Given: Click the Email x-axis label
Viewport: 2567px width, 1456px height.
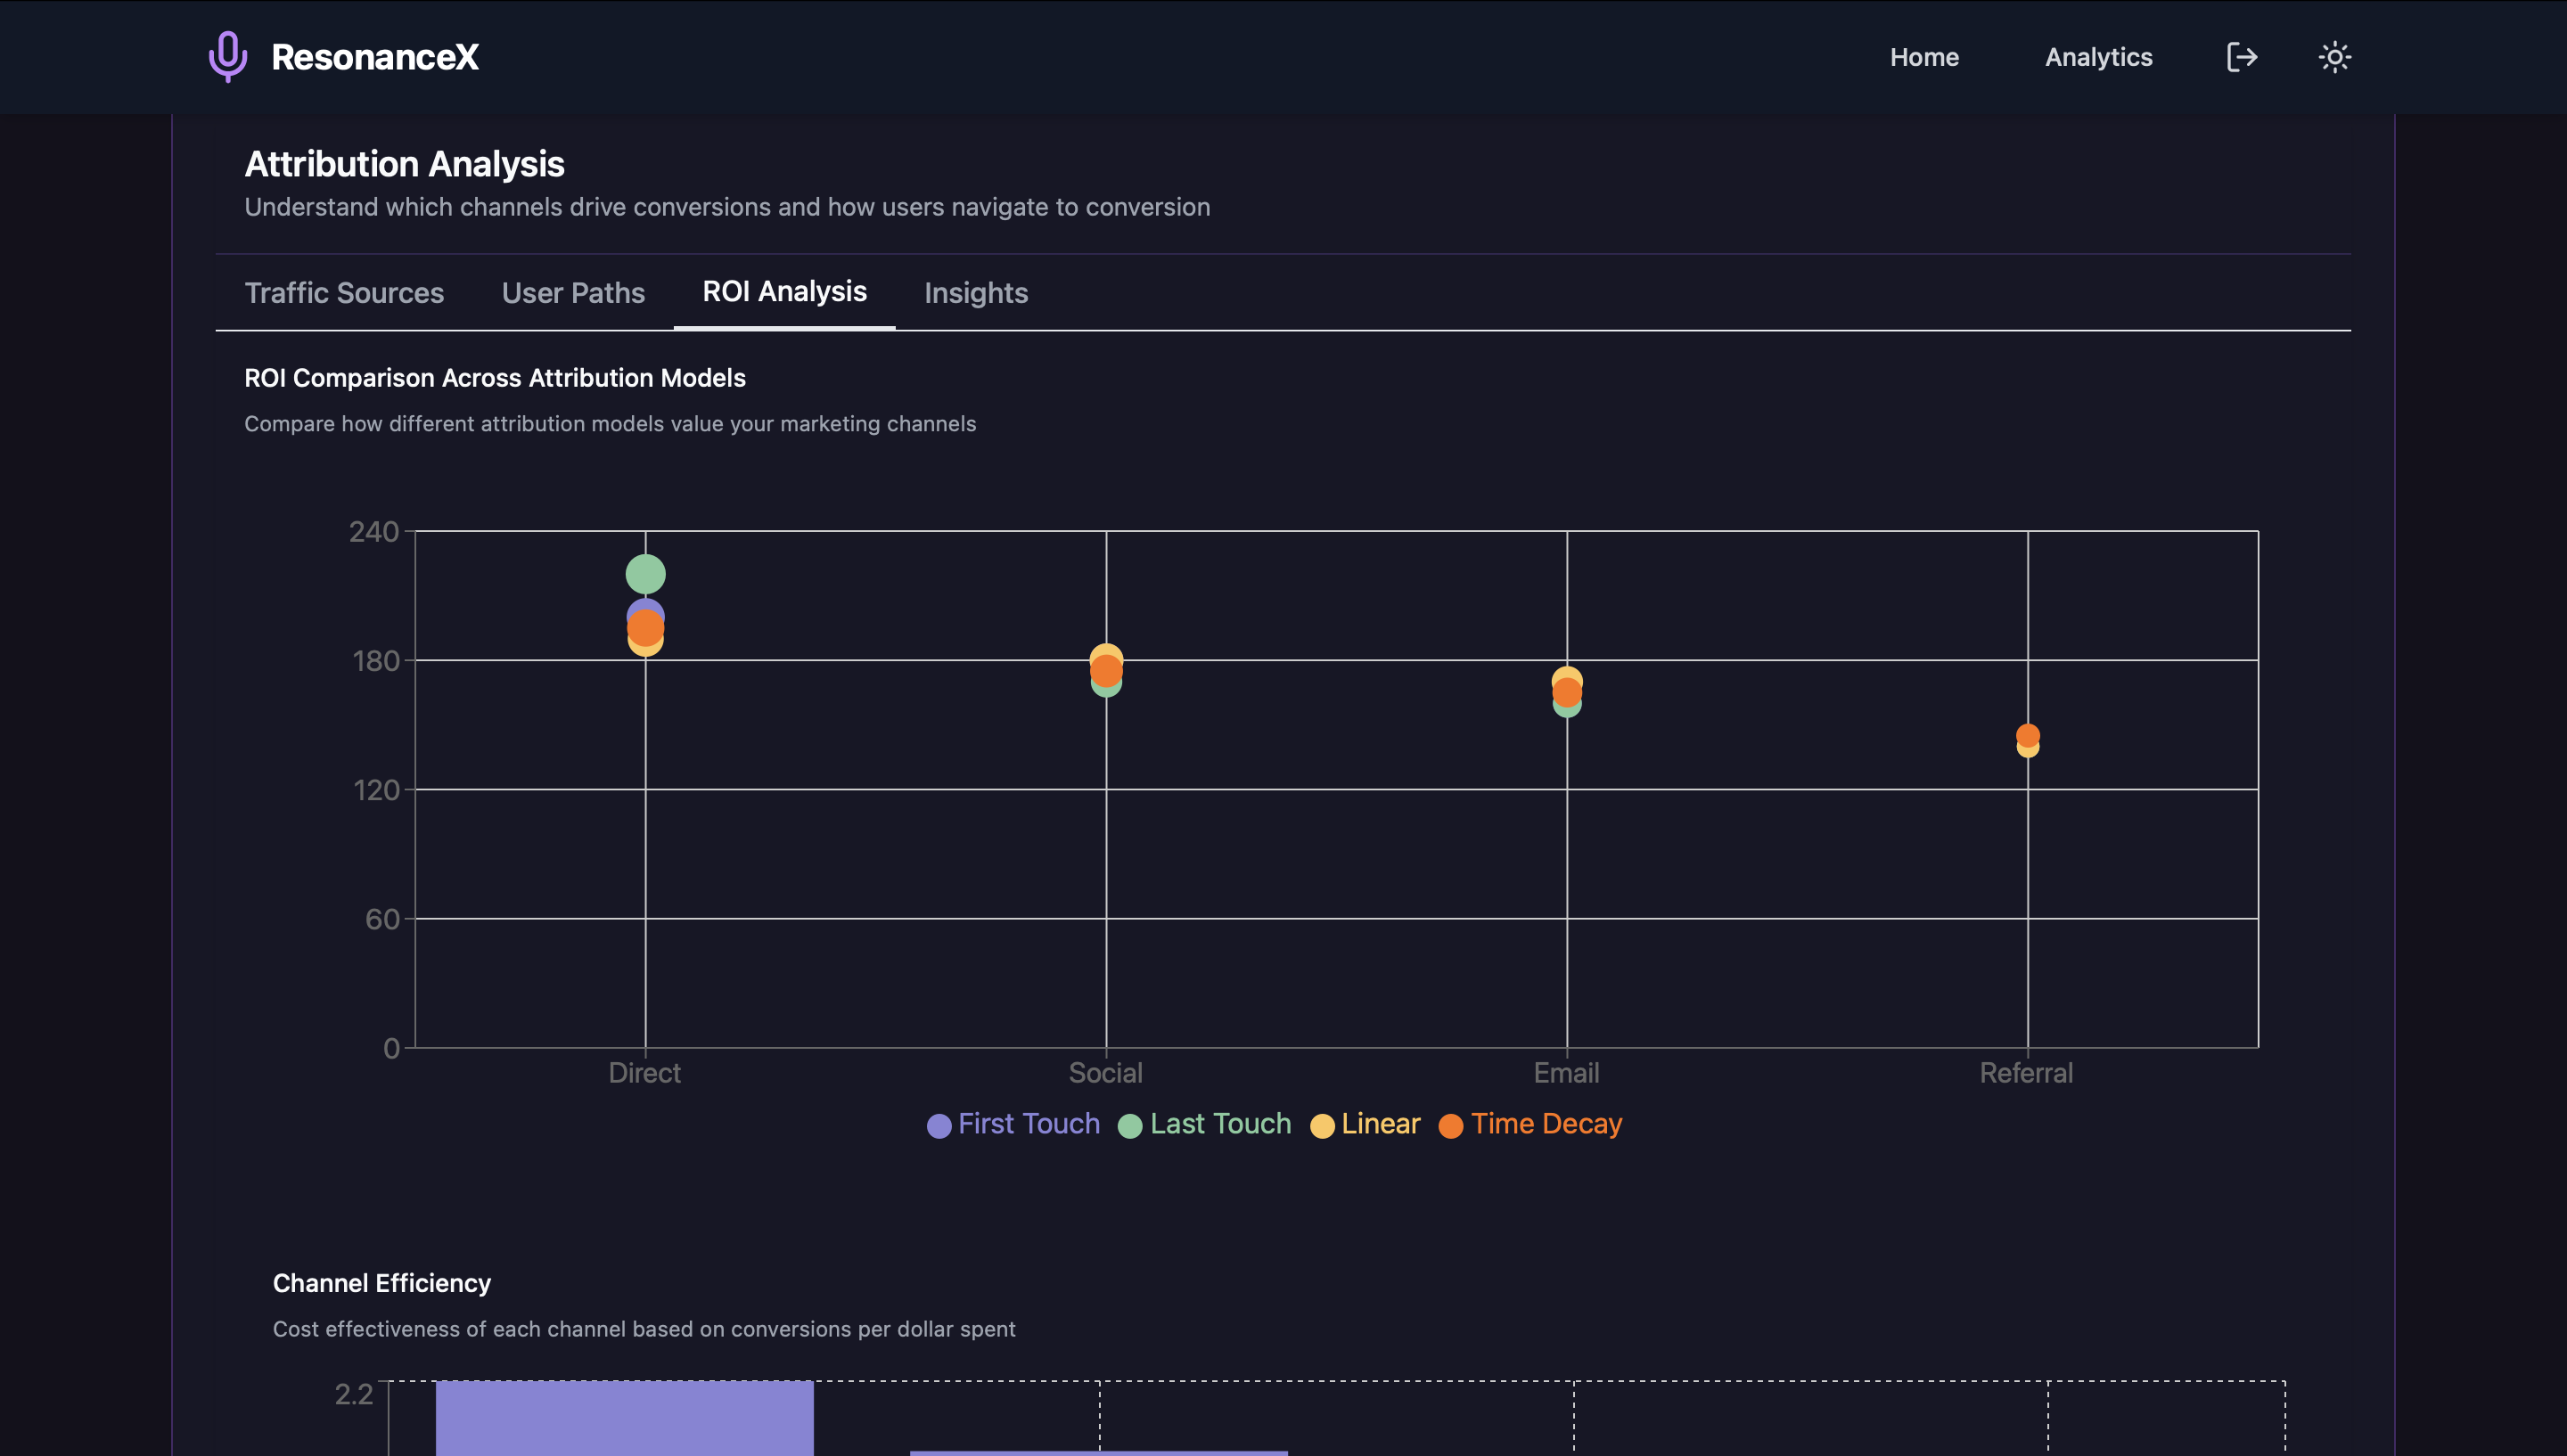Looking at the screenshot, I should point(1567,1073).
